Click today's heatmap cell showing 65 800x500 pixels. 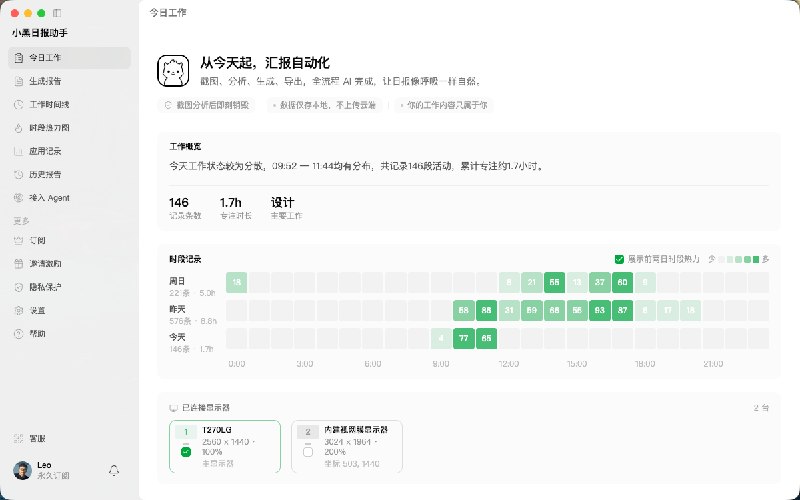pyautogui.click(x=486, y=338)
